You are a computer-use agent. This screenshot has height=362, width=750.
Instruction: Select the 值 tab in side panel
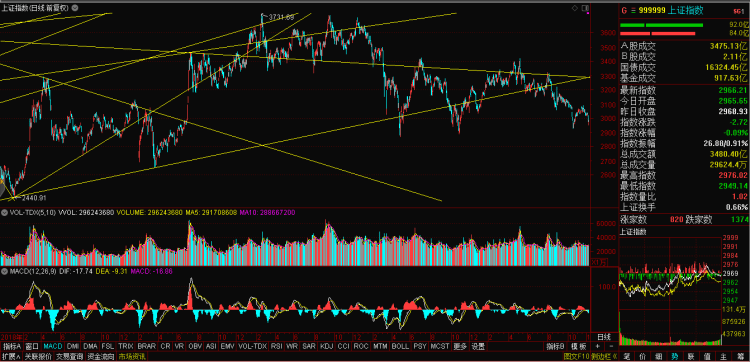(x=706, y=356)
